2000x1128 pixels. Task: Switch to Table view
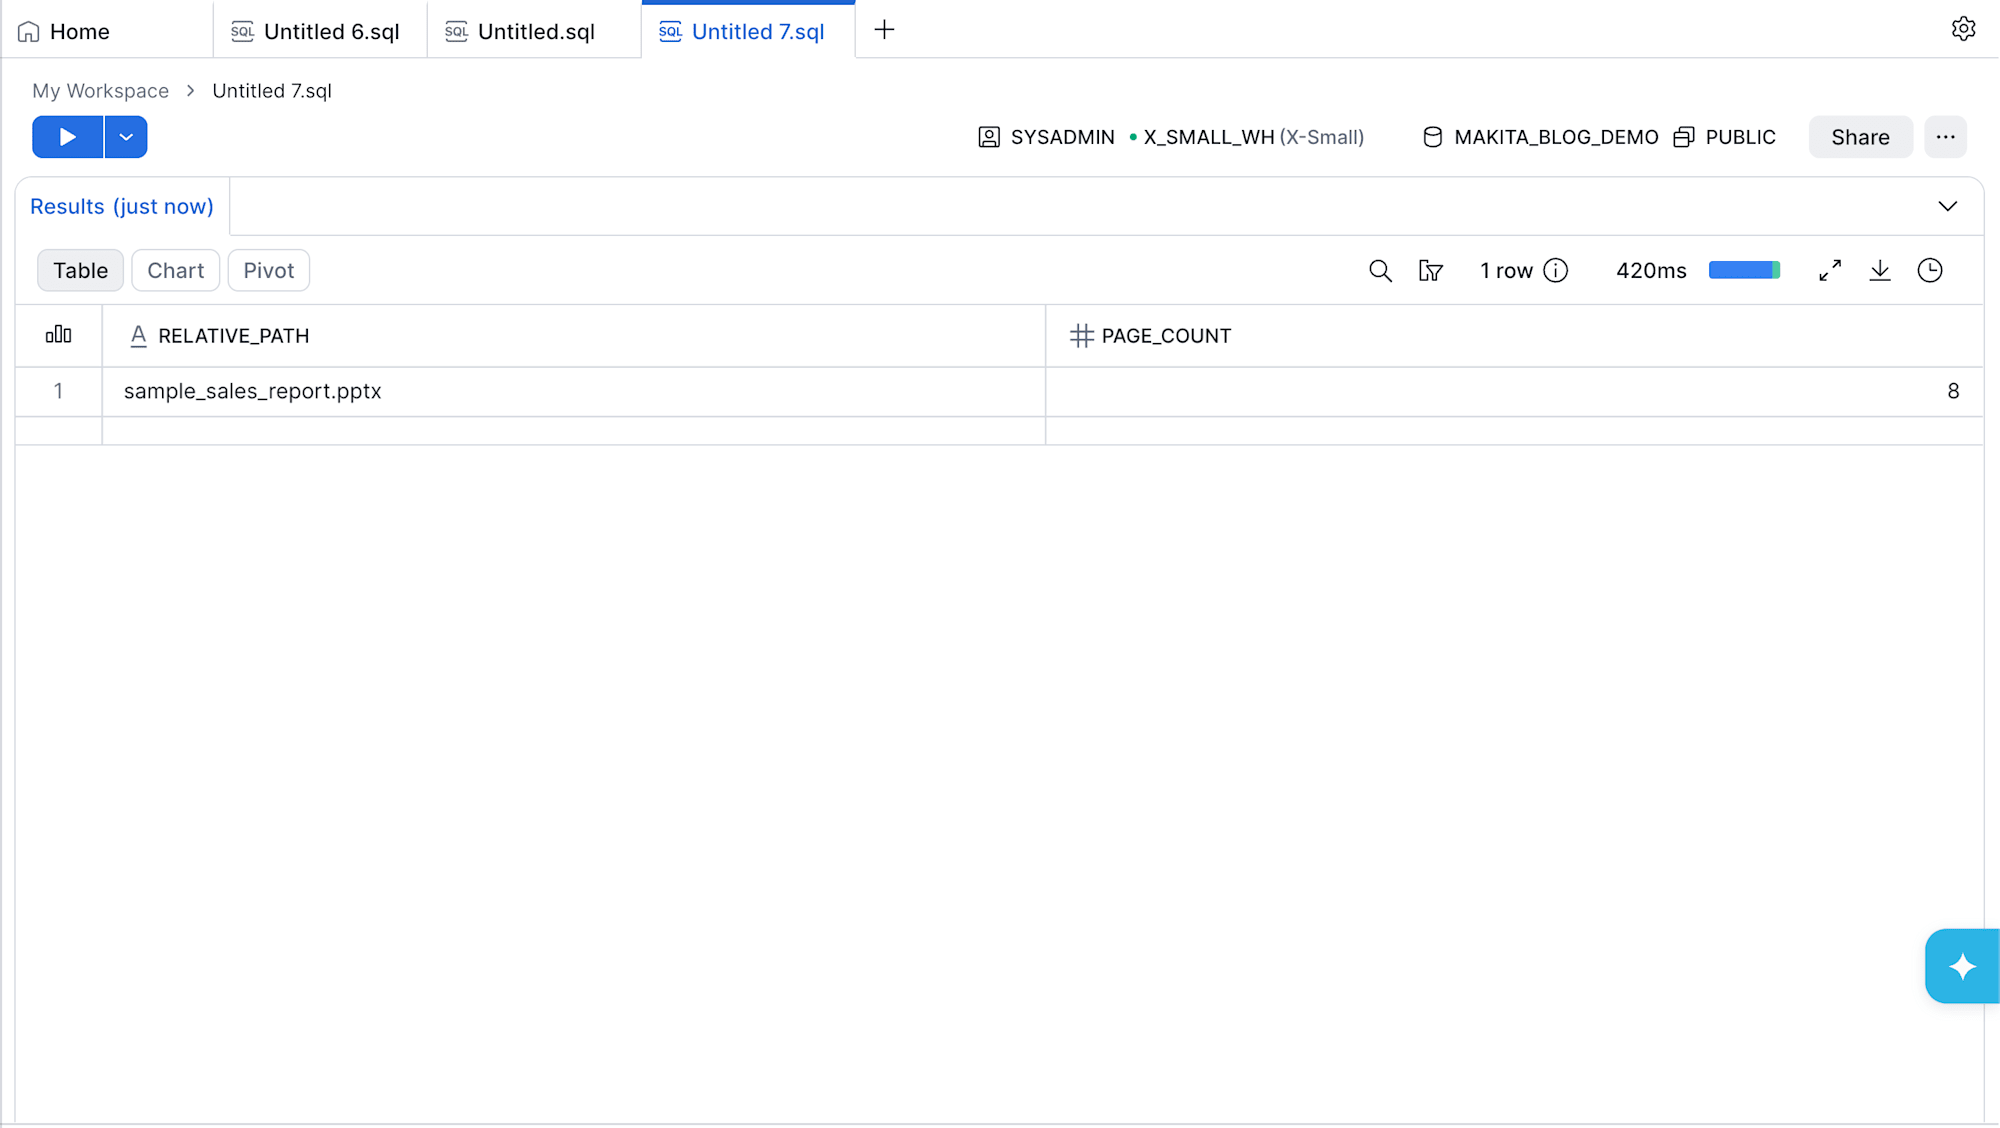(80, 270)
